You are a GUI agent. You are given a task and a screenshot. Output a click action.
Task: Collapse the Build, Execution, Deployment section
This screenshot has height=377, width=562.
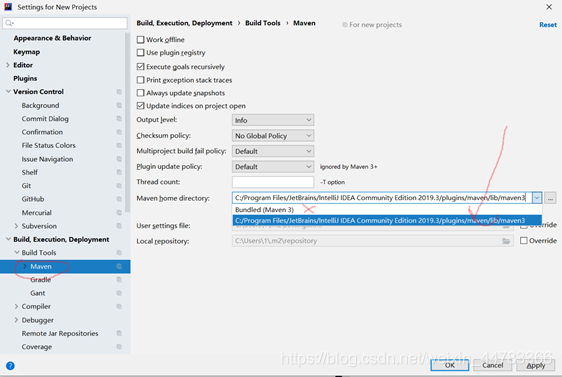pyautogui.click(x=8, y=239)
